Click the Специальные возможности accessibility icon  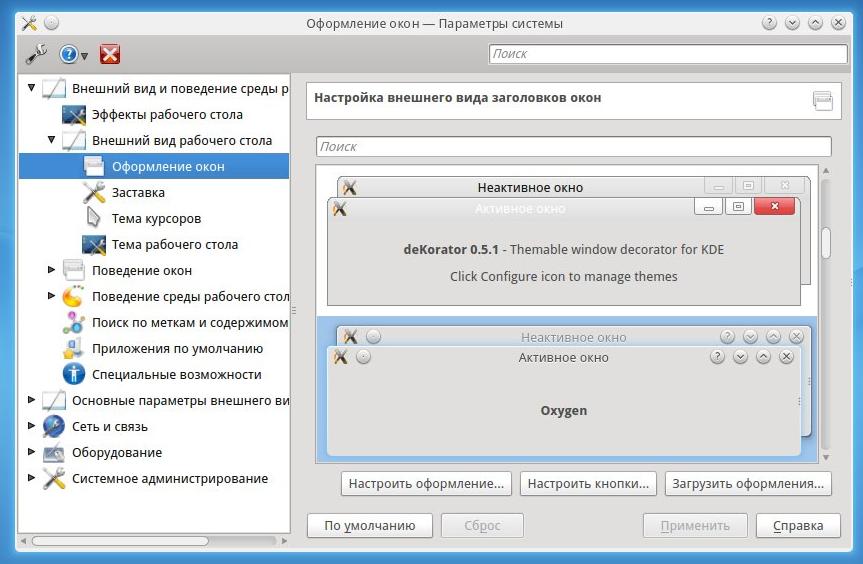coord(74,374)
